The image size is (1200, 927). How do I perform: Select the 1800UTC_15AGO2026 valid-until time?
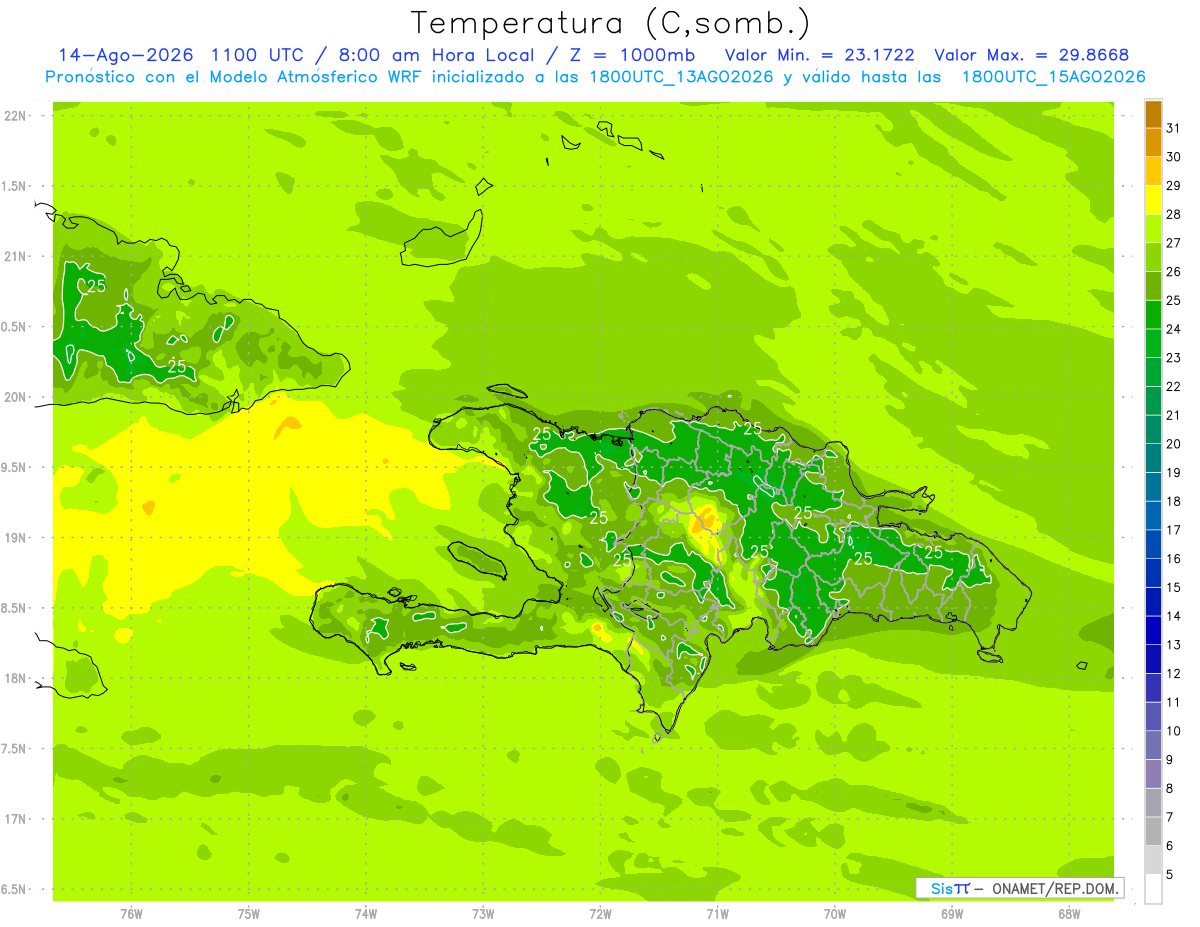[x=1053, y=77]
